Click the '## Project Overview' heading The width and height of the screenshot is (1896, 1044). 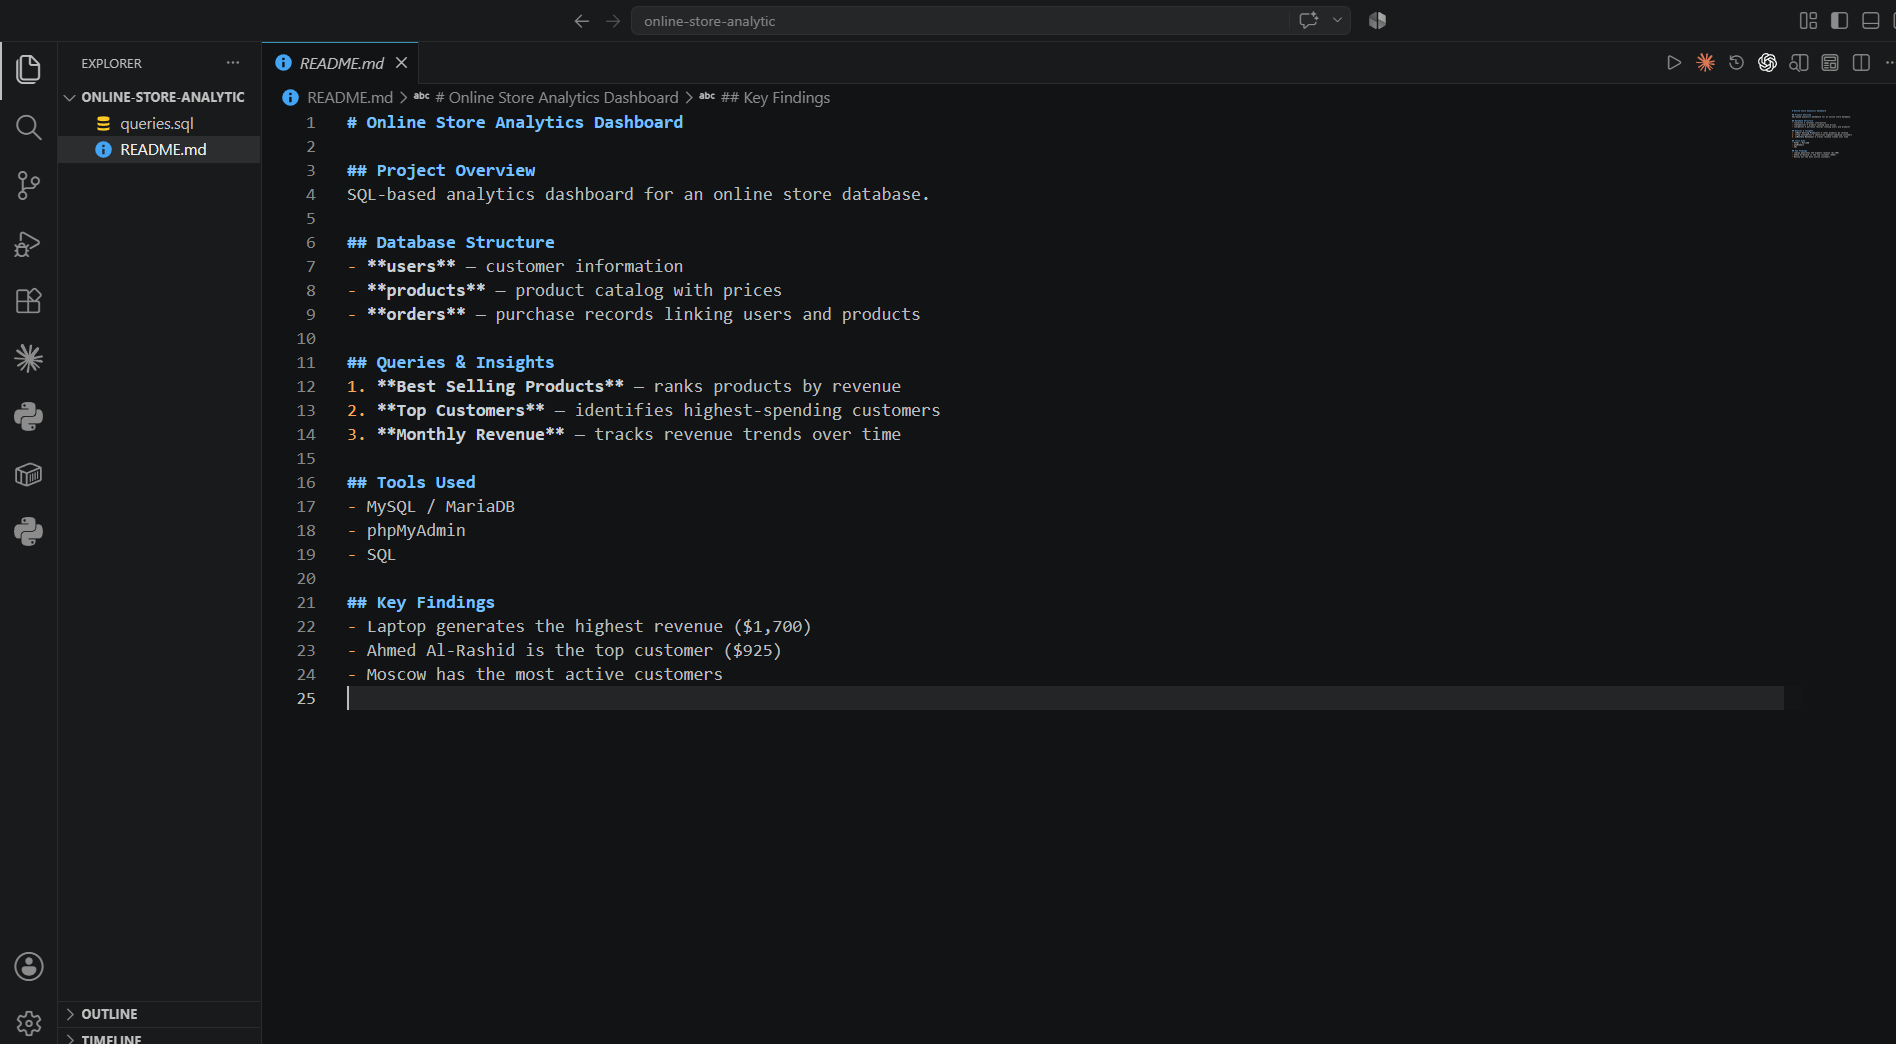[x=441, y=170]
